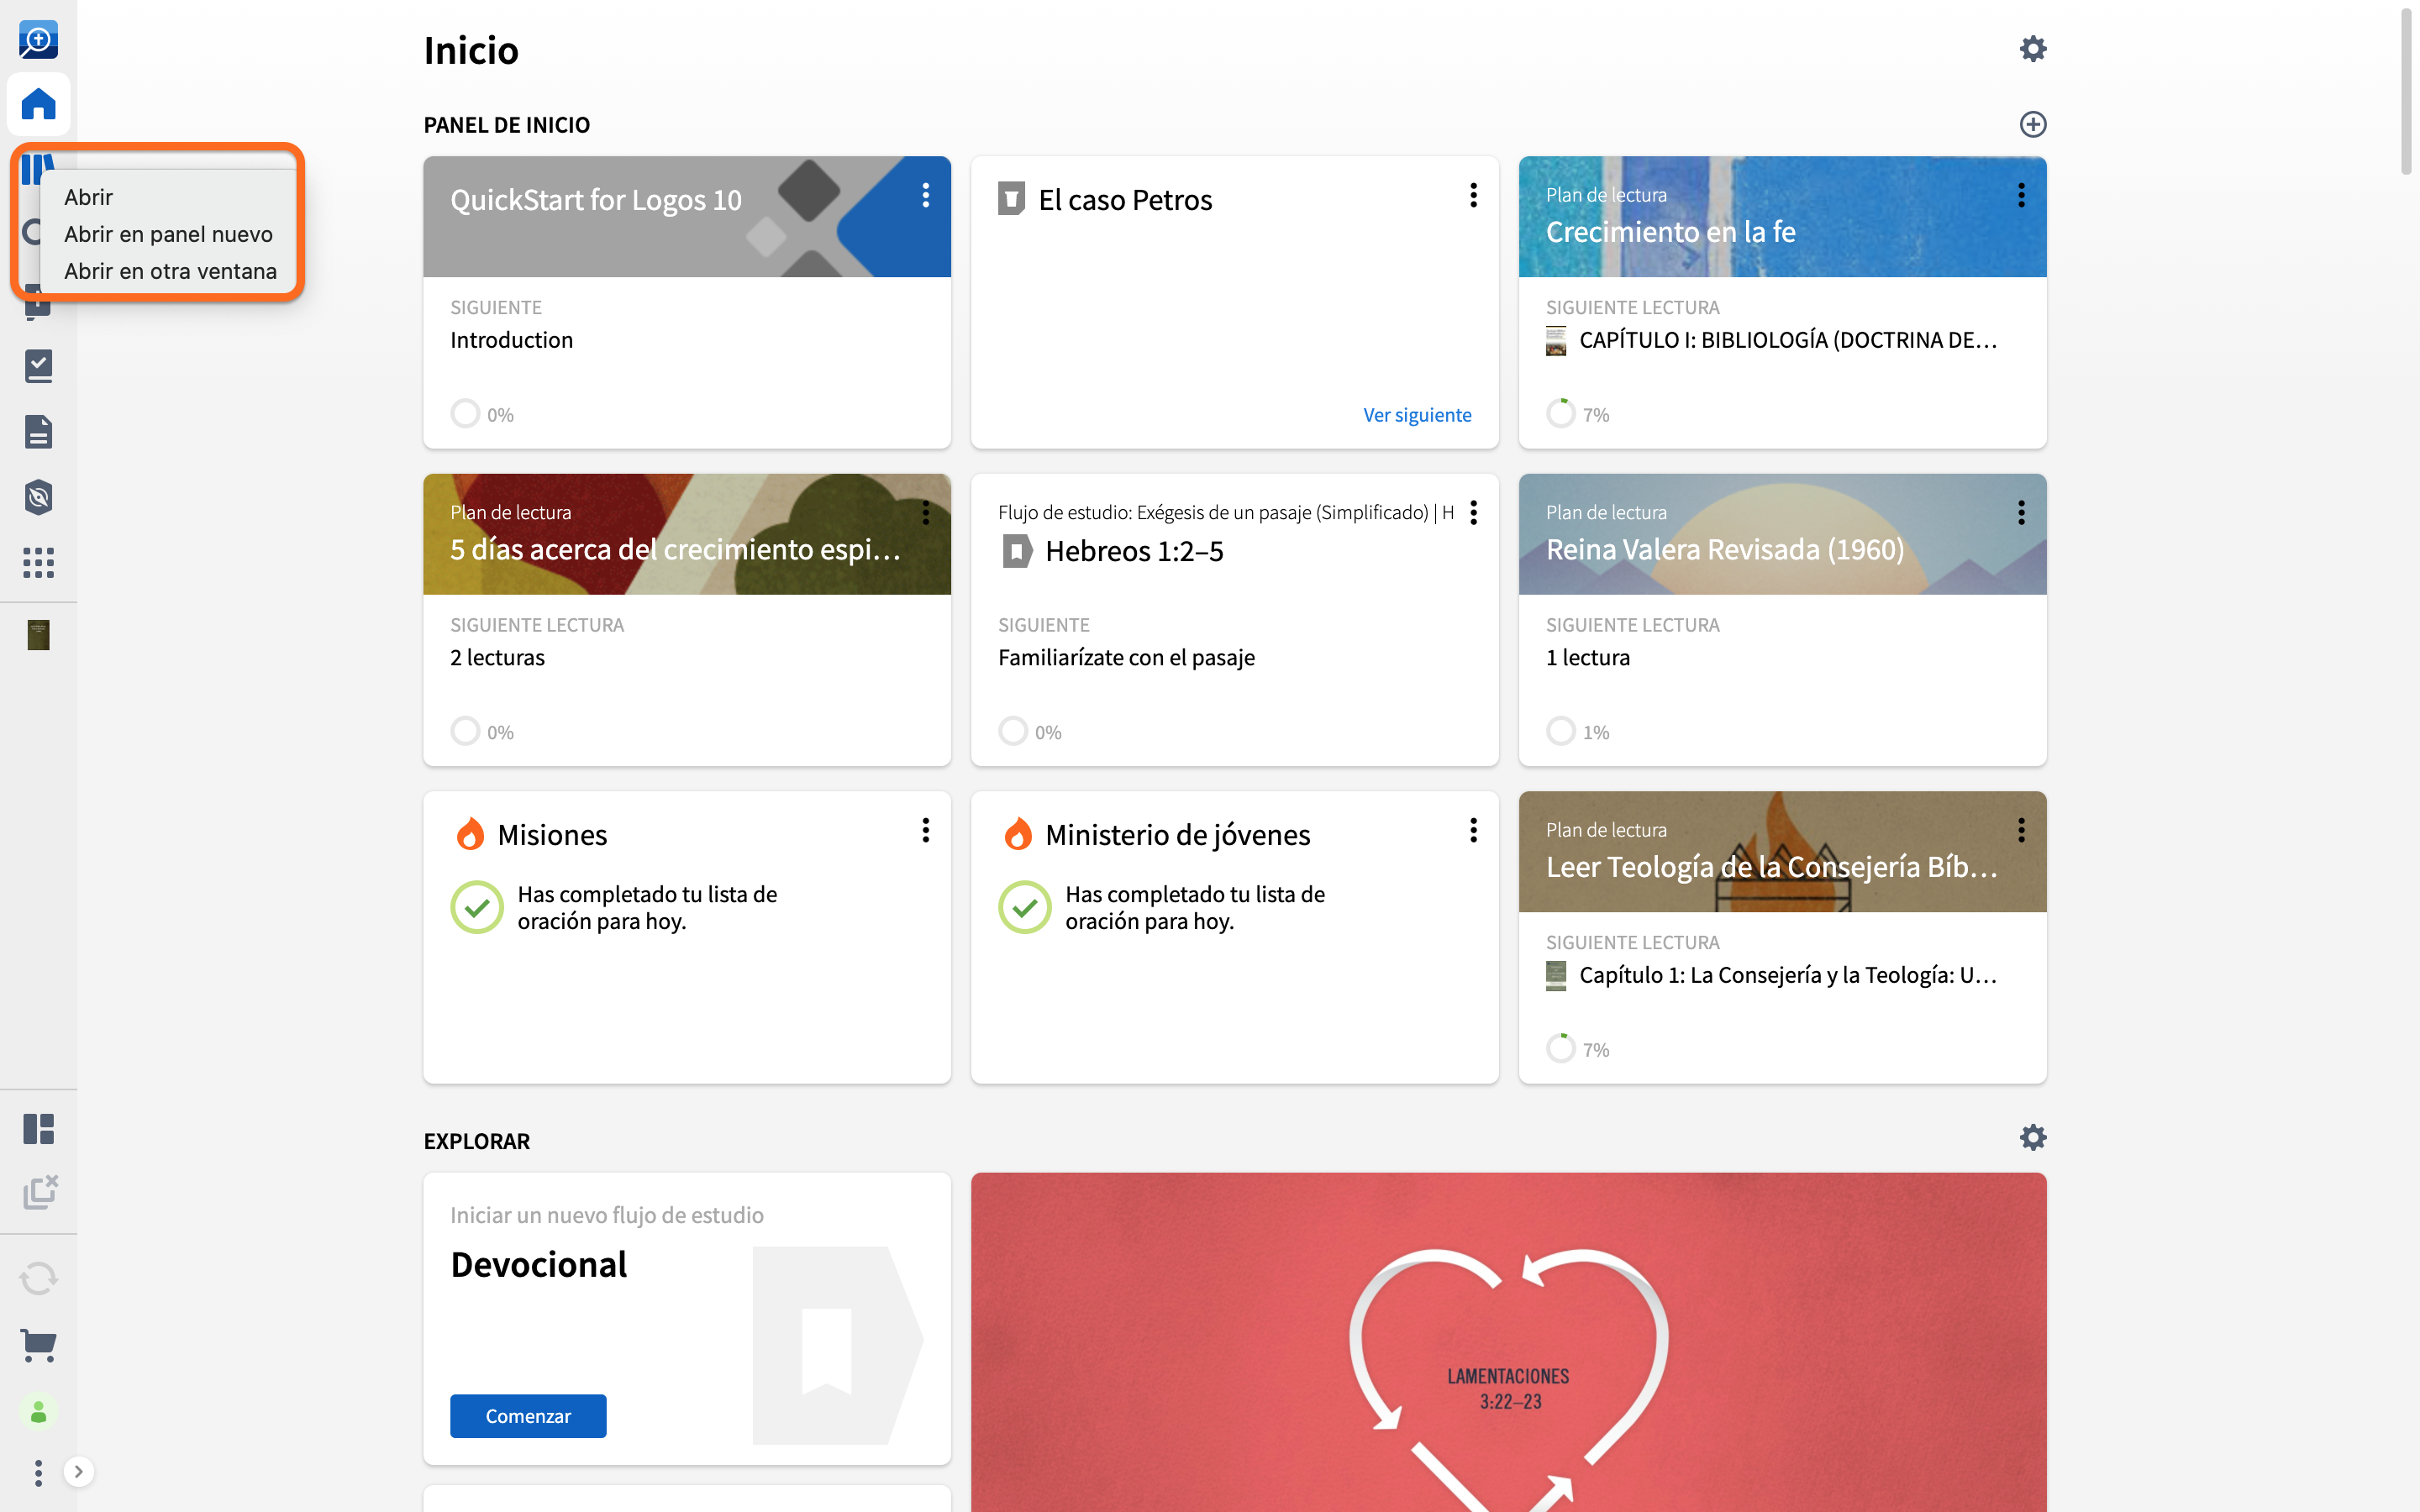Viewport: 2420px width, 1512px height.
Task: Click the Close all panels icon
Action: (40, 1191)
